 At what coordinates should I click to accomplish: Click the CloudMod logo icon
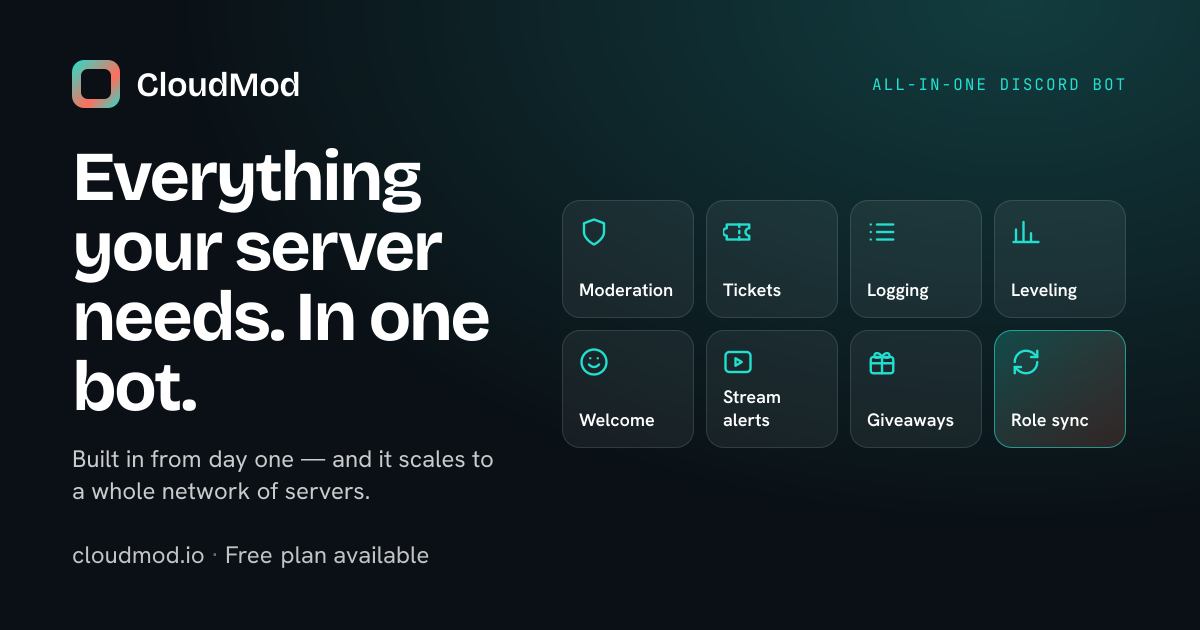[x=96, y=84]
